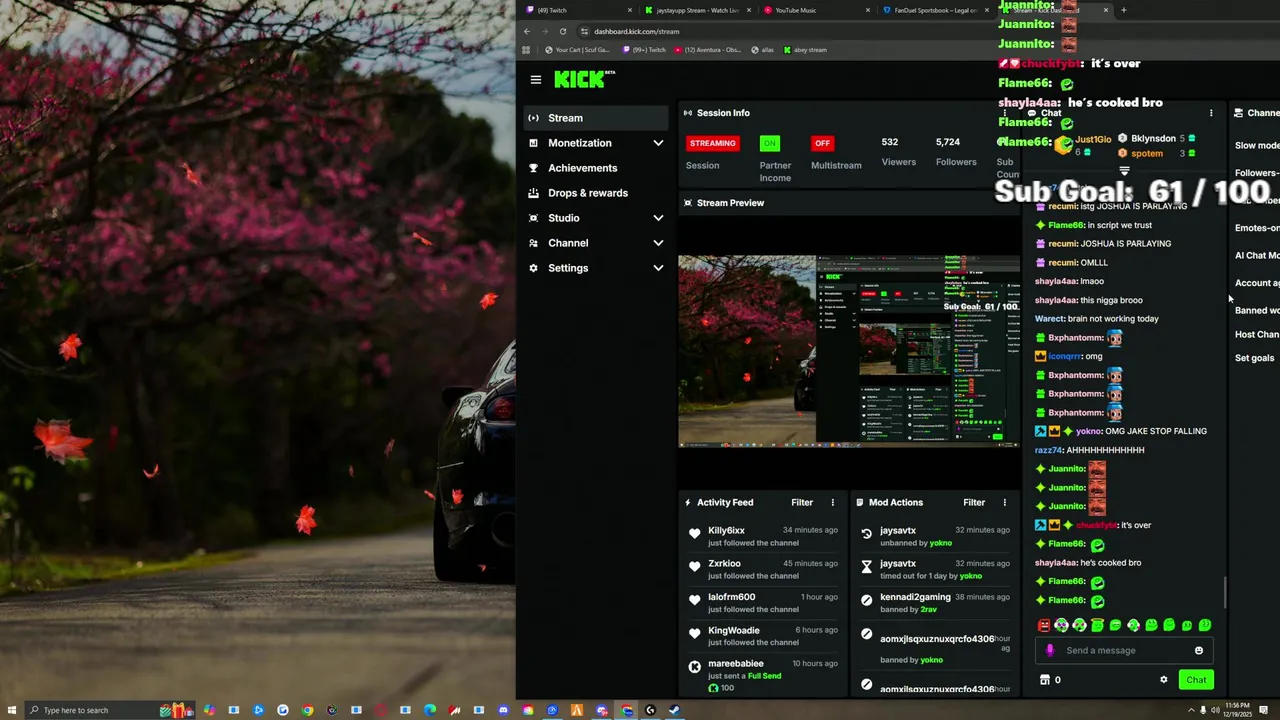Image resolution: width=1280 pixels, height=720 pixels.
Task: Click ban icon for kennadi2gaming entry
Action: pyautogui.click(x=867, y=600)
